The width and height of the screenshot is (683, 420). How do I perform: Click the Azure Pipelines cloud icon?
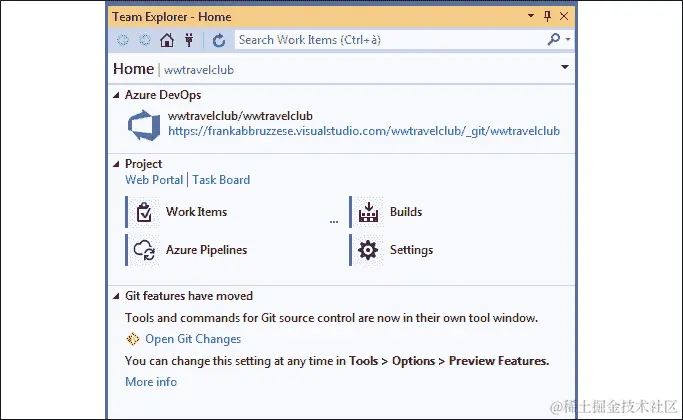(x=144, y=250)
